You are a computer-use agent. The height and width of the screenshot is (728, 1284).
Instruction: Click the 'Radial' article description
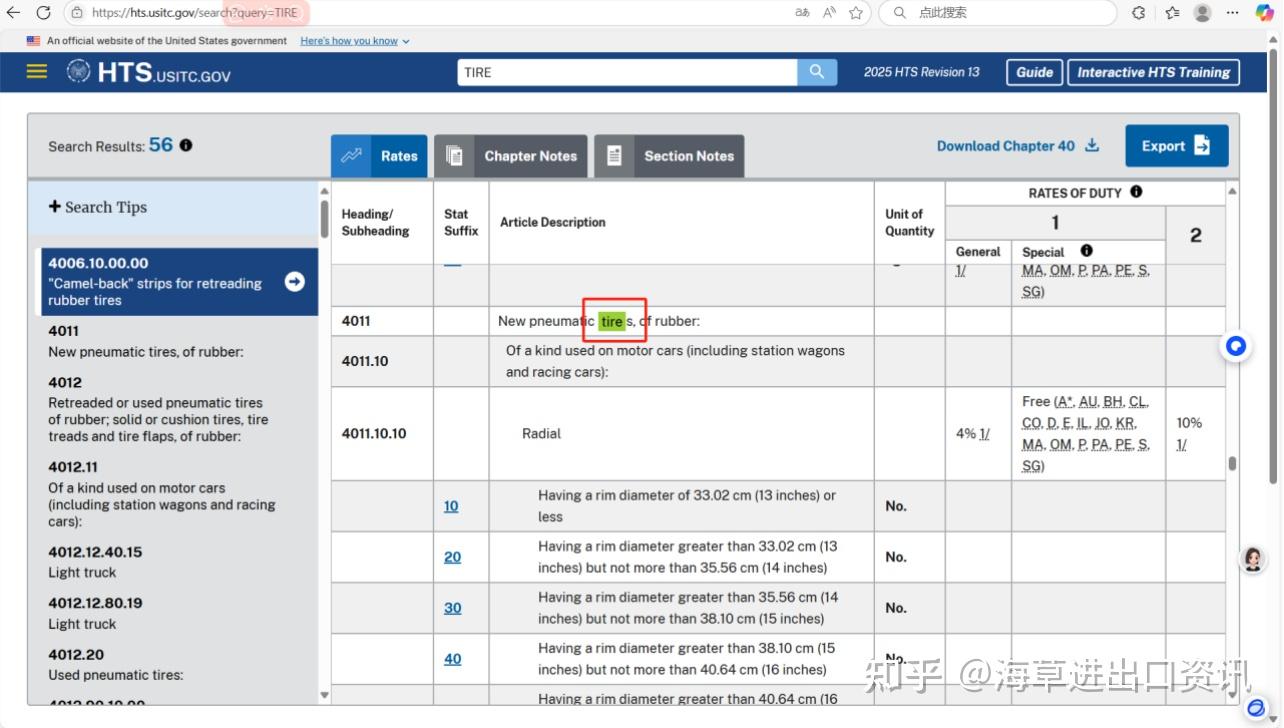[541, 434]
